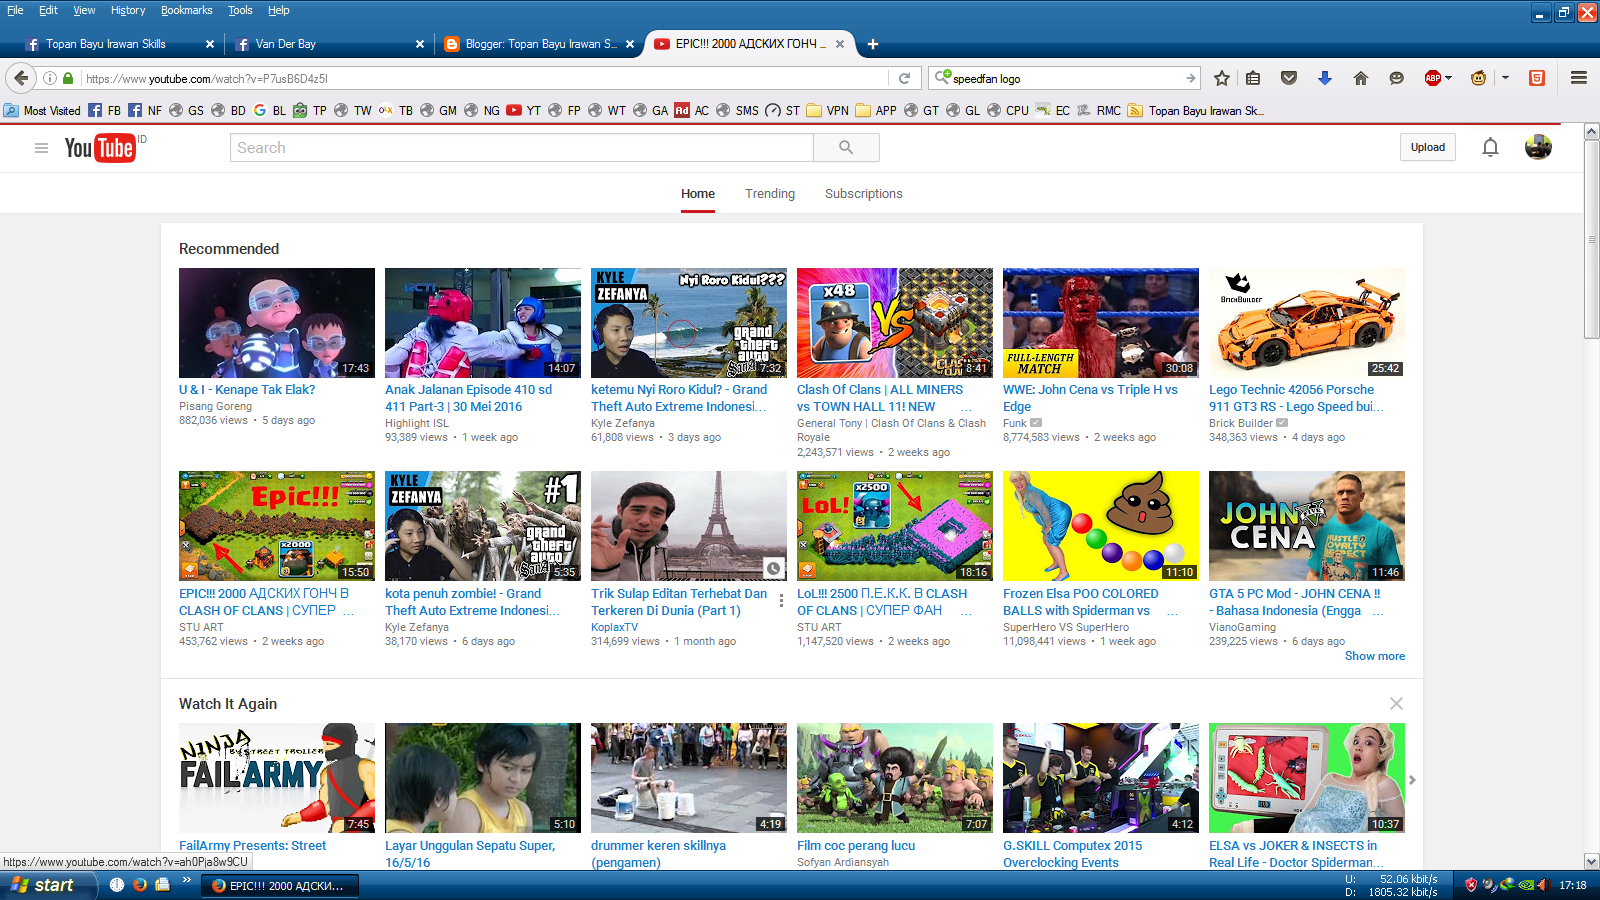Viewport: 1600px width, 900px height.
Task: Open the YT bookmark in bookmarks toolbar
Action: pyautogui.click(x=524, y=111)
